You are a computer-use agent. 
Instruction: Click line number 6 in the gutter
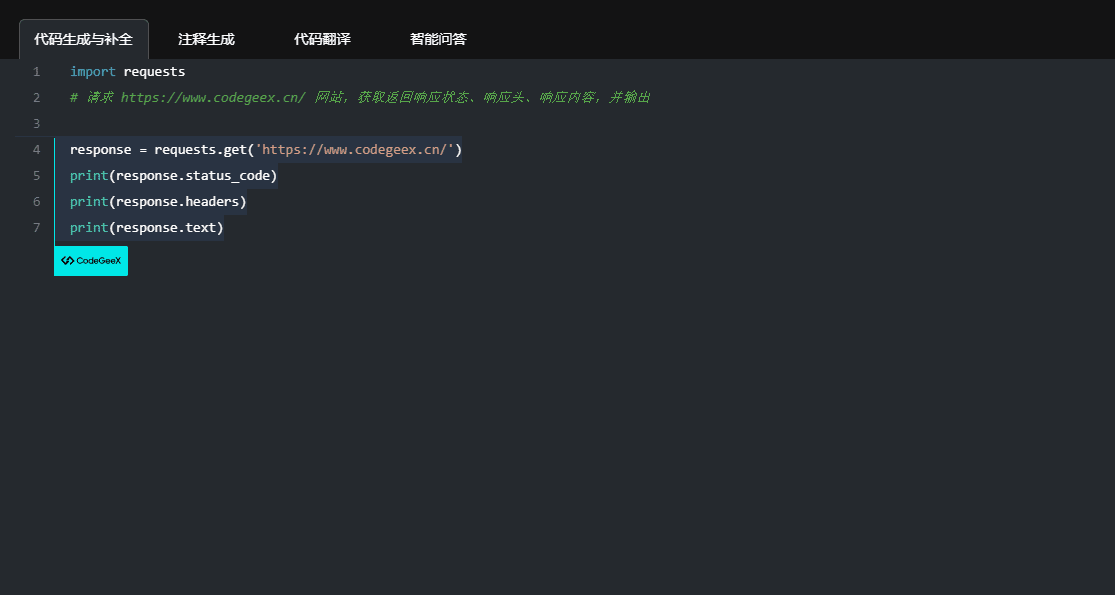tap(36, 202)
